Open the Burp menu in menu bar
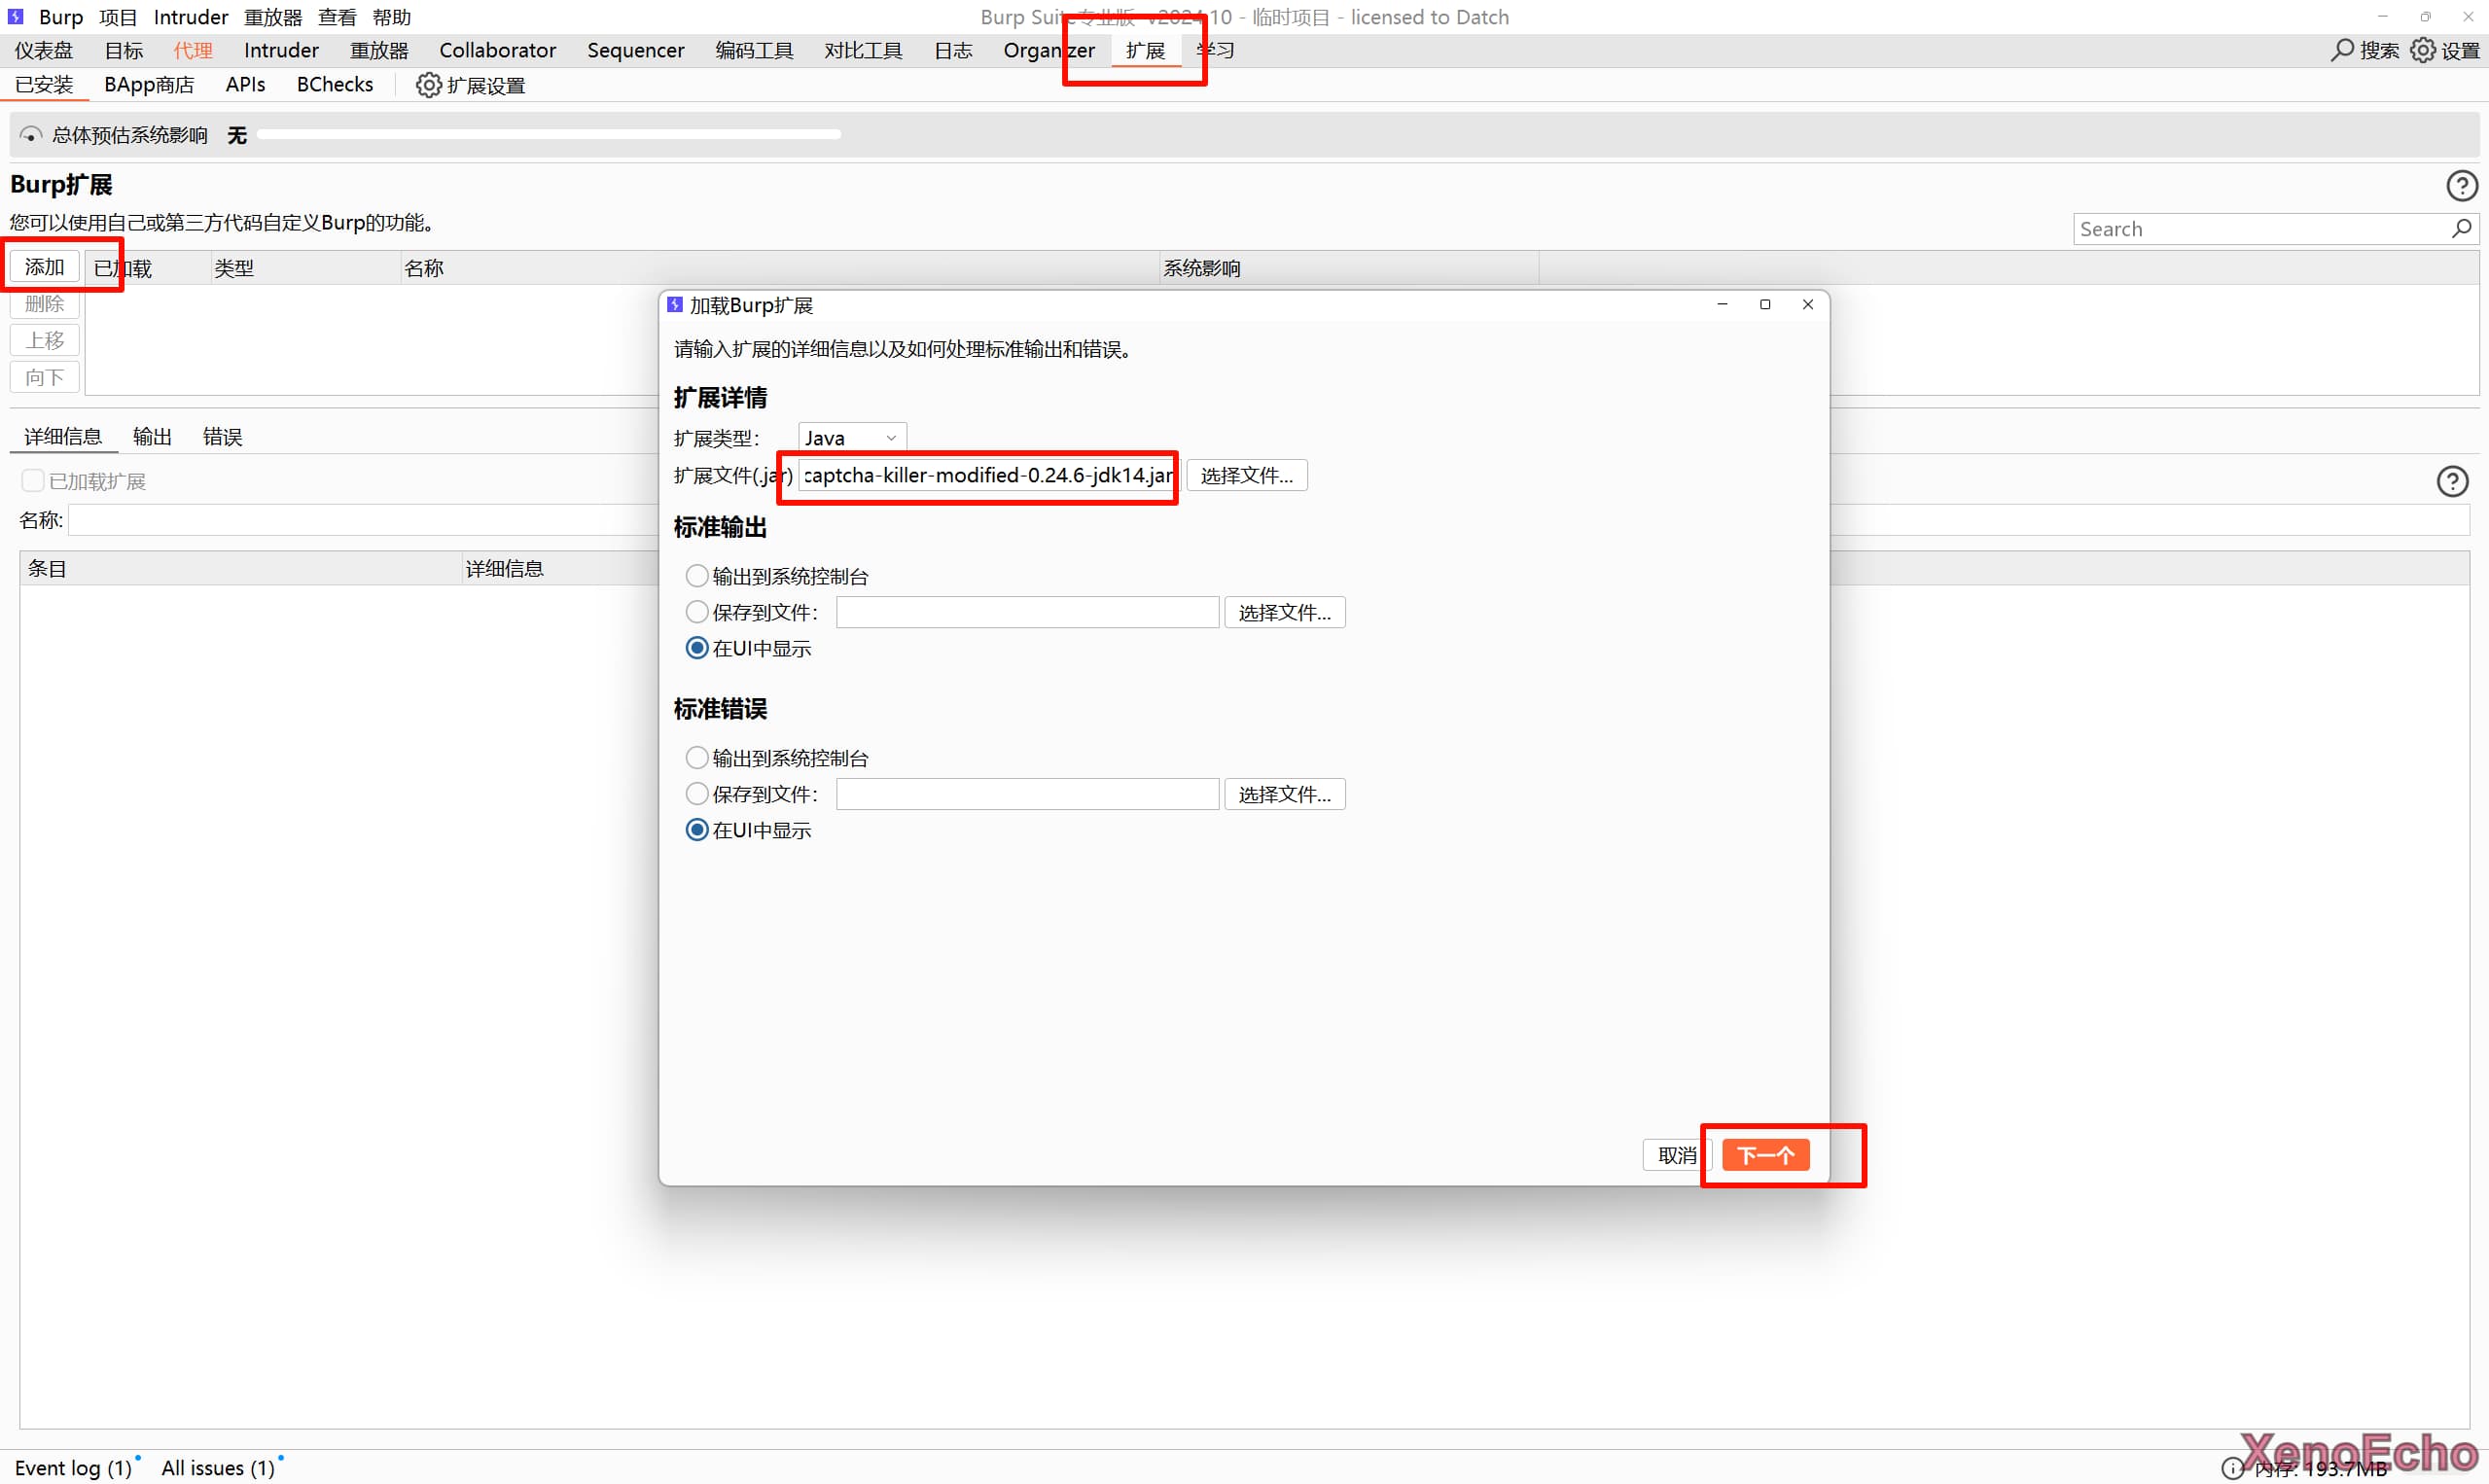Viewport: 2489px width, 1484px height. pyautogui.click(x=60, y=17)
